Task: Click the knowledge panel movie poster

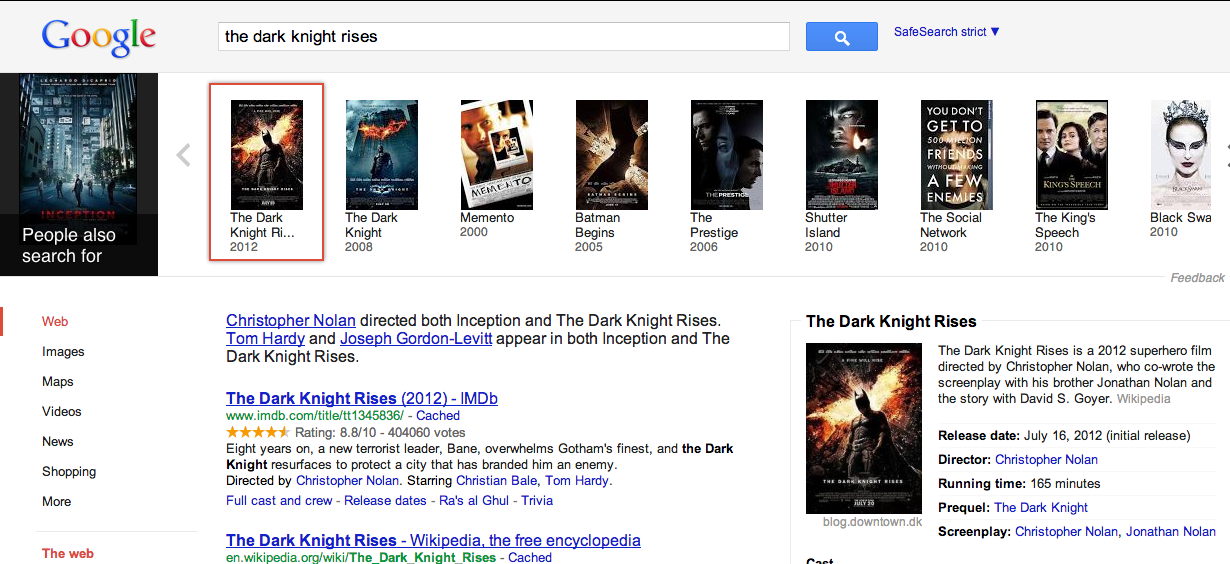Action: [x=864, y=428]
